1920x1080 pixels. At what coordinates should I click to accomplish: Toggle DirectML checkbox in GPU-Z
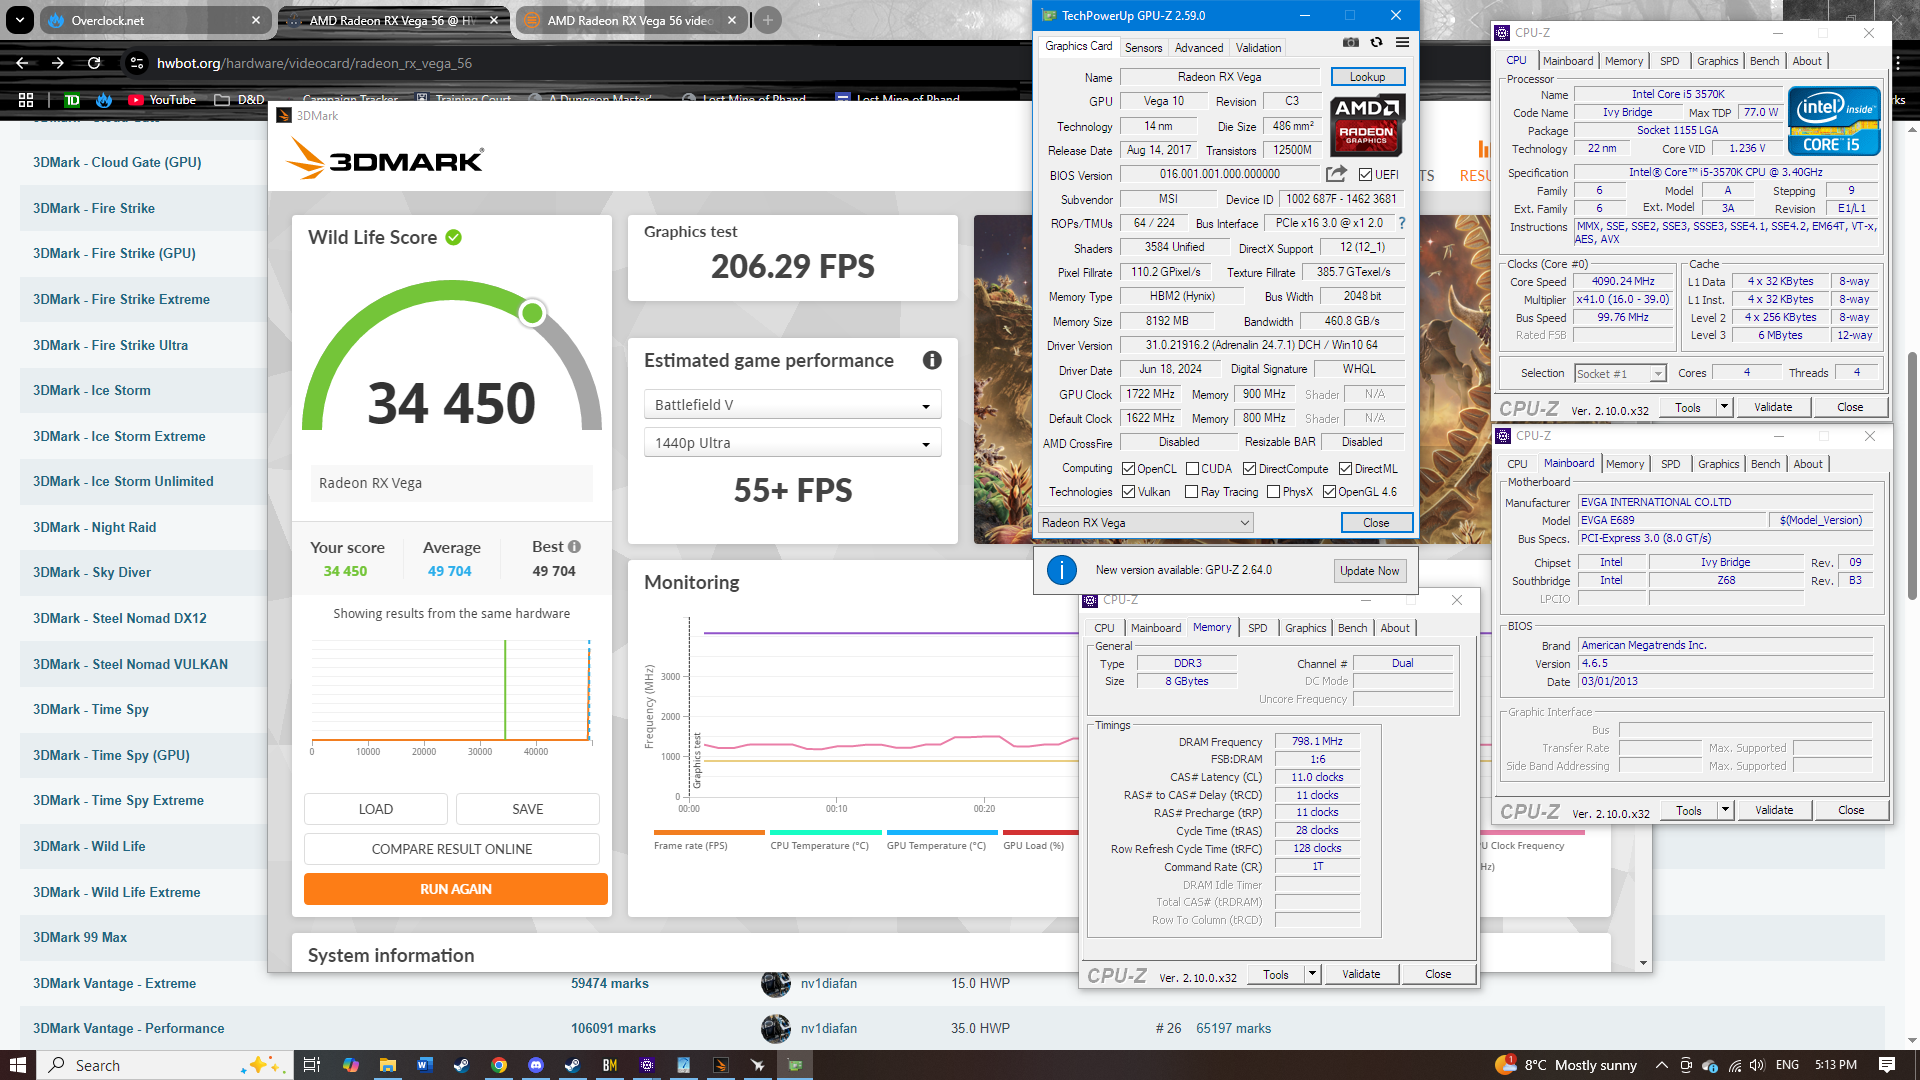(x=1345, y=469)
